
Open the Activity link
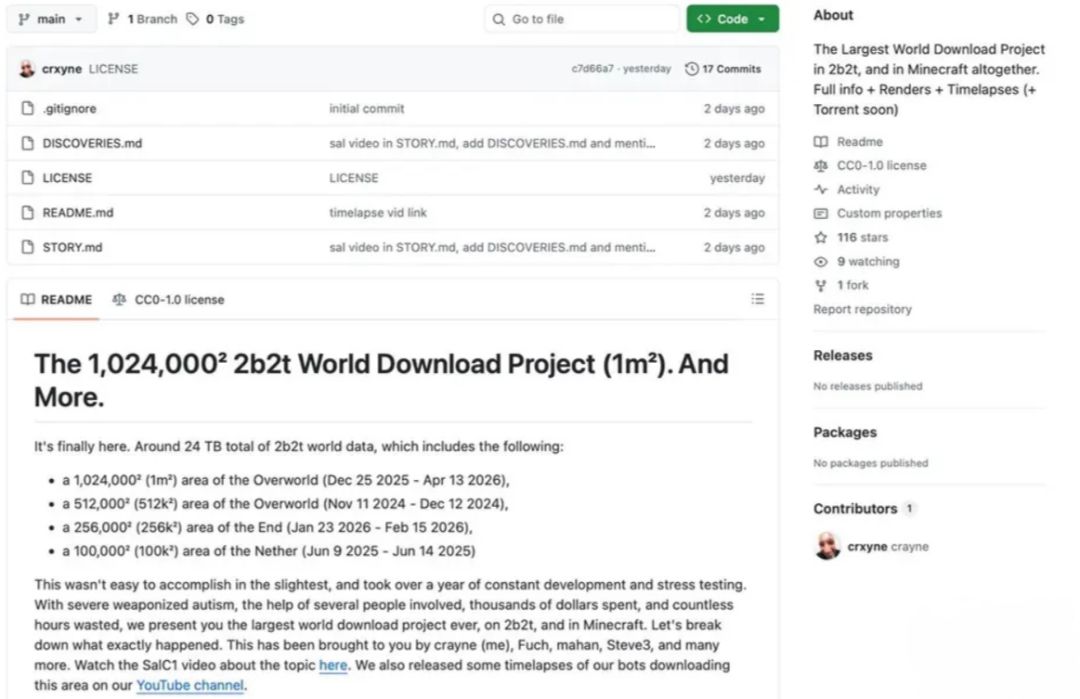(858, 189)
